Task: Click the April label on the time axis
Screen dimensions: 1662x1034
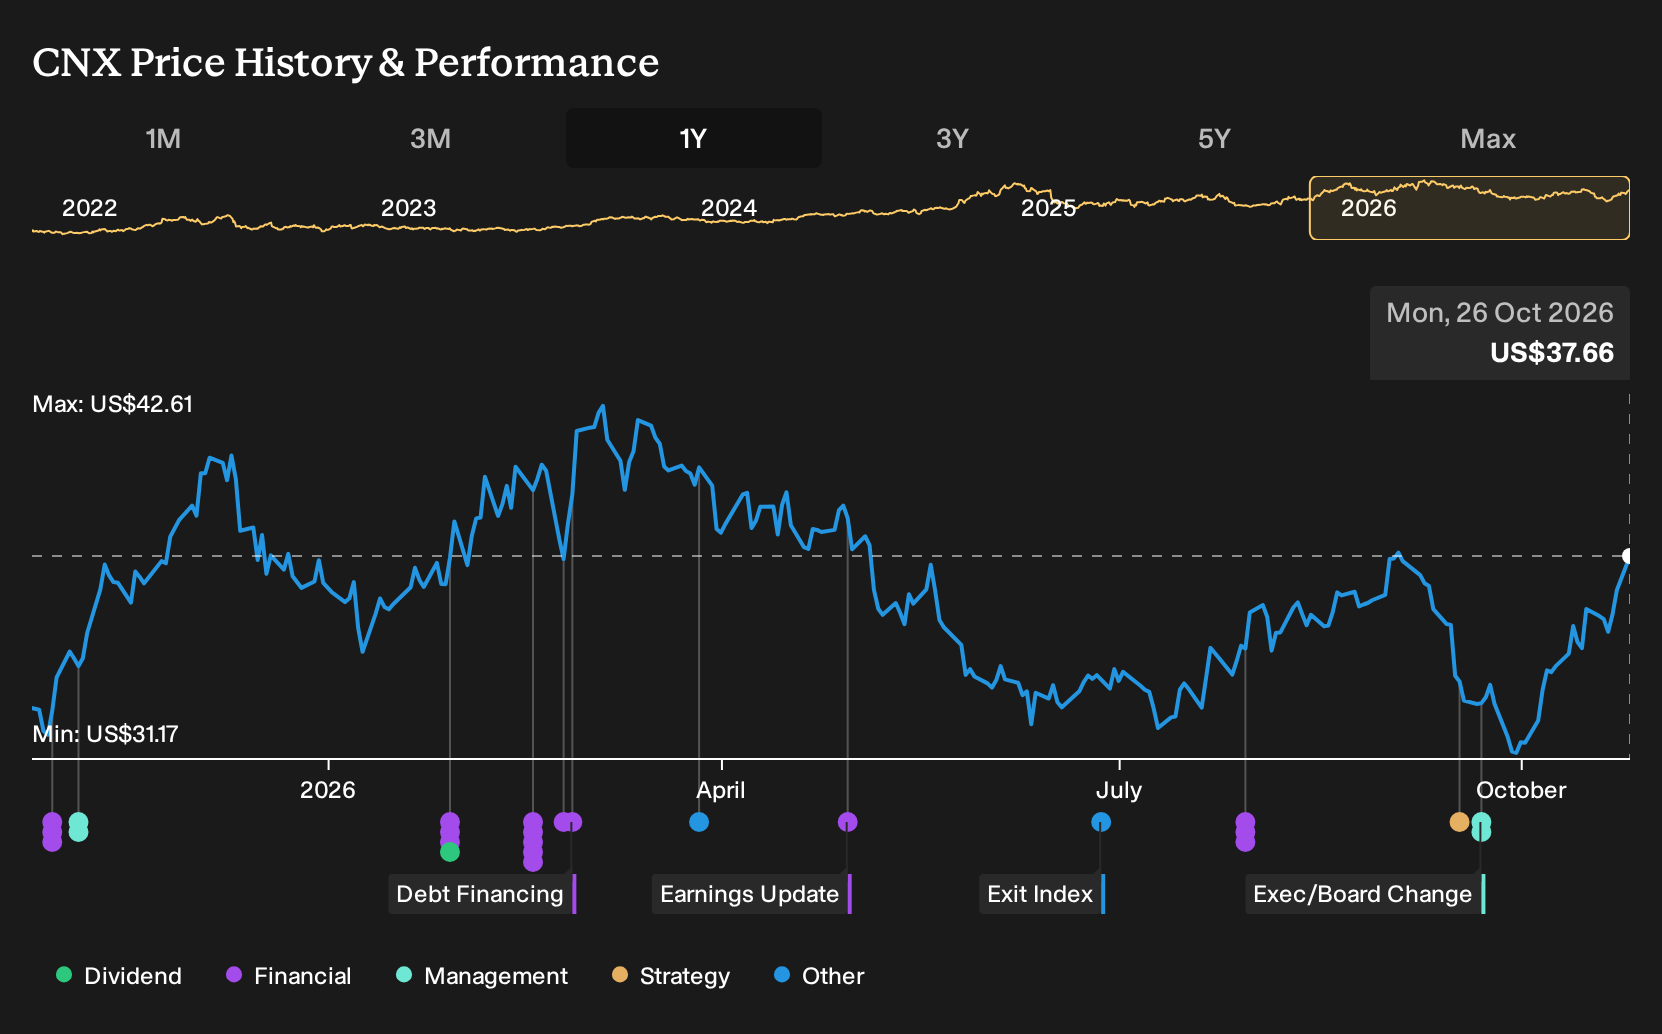Action: click(x=721, y=790)
